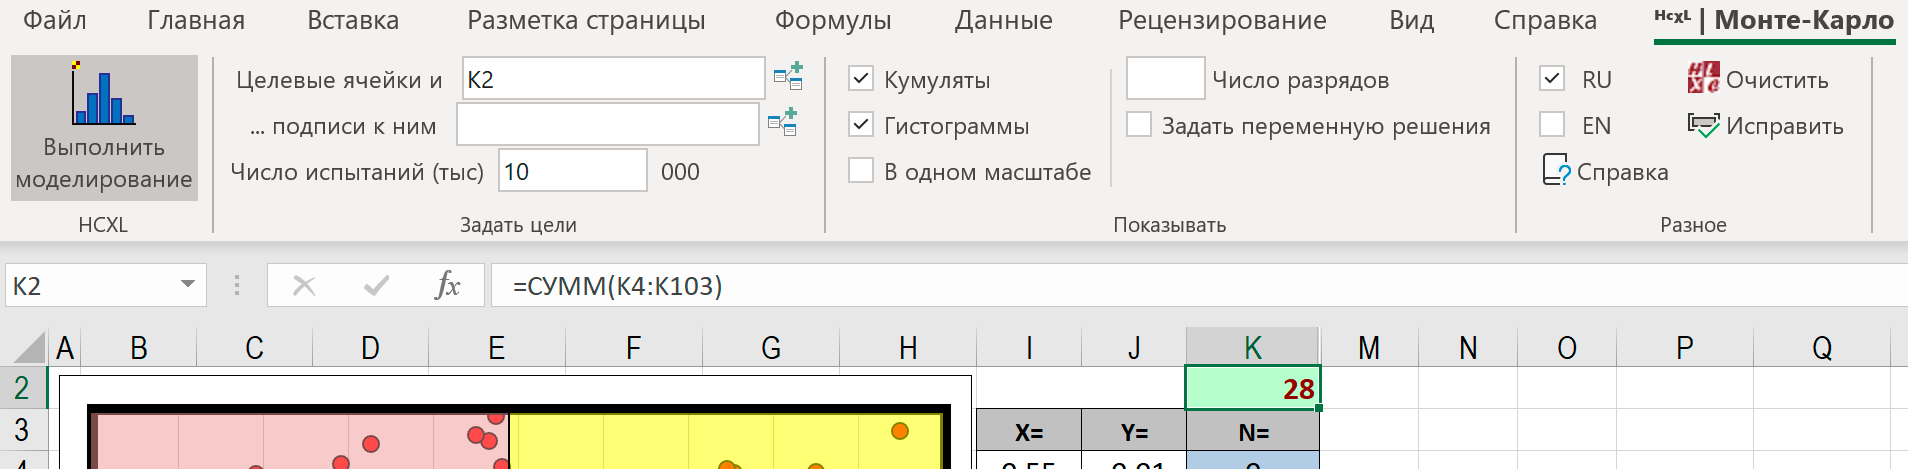The width and height of the screenshot is (1908, 469).
Task: Click the yellow region of the chart
Action: [725, 440]
